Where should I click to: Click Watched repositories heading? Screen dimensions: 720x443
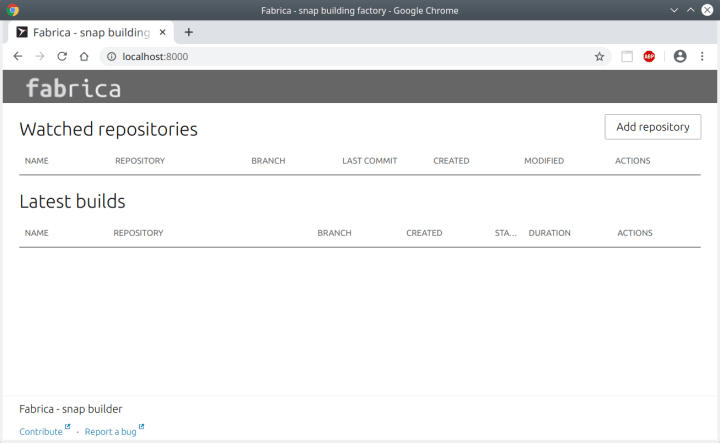coord(108,129)
